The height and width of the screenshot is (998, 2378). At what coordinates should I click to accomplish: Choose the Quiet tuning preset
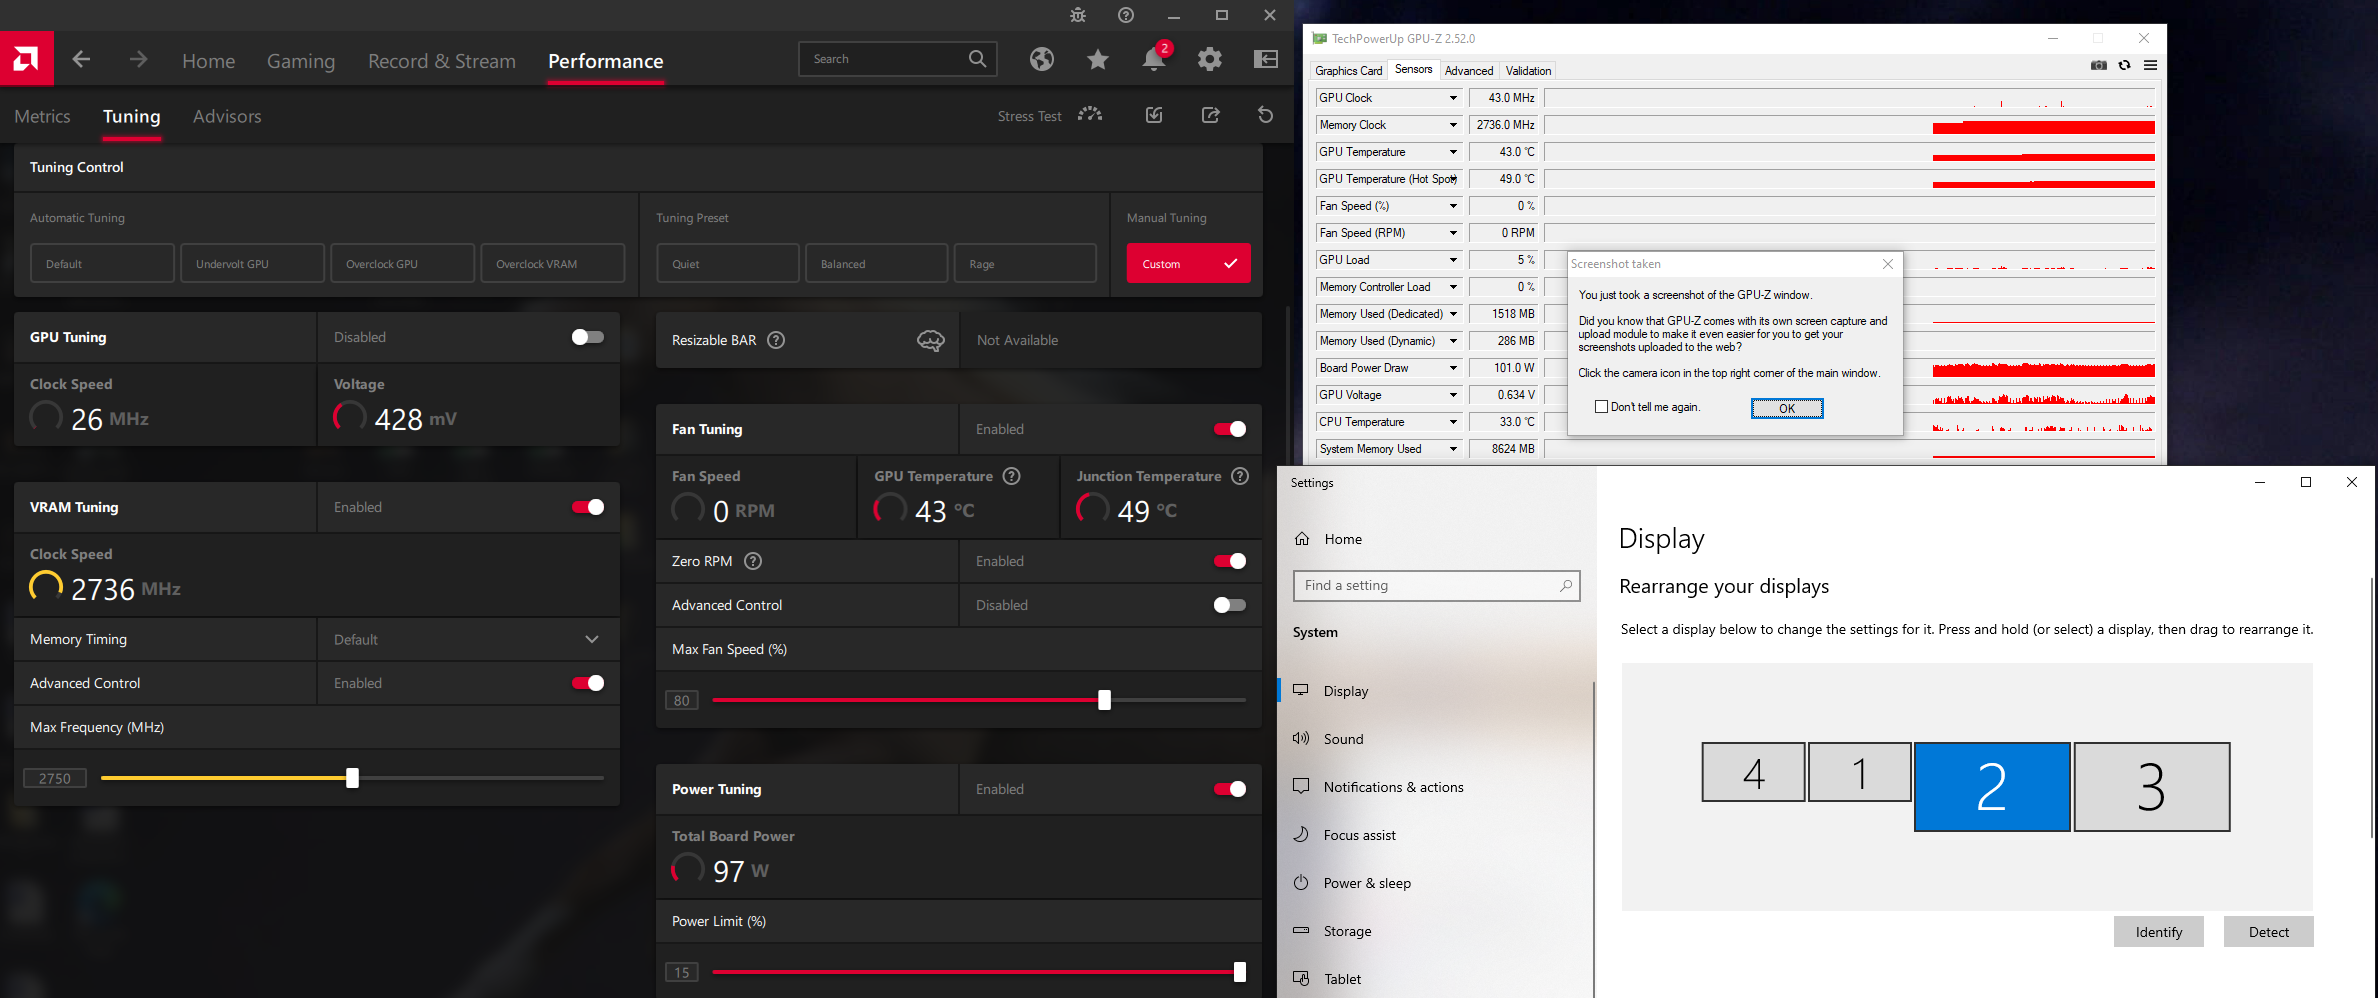coord(728,264)
